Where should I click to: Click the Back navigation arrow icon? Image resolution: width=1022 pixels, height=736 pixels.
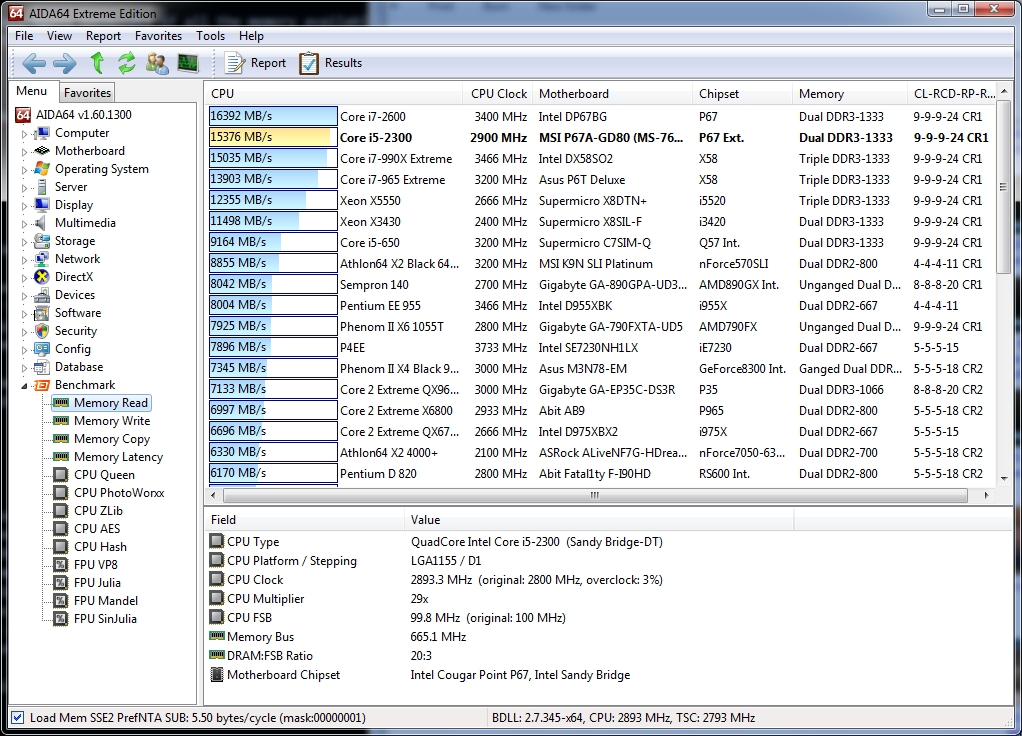34,63
